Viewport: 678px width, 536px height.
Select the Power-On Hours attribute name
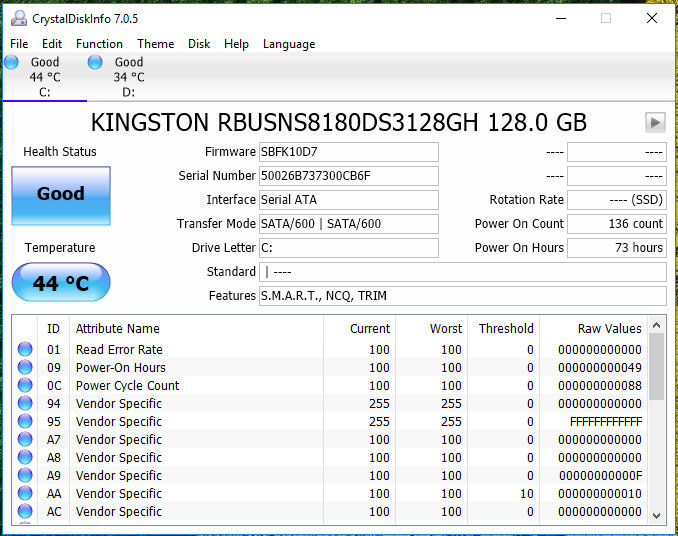tap(121, 367)
